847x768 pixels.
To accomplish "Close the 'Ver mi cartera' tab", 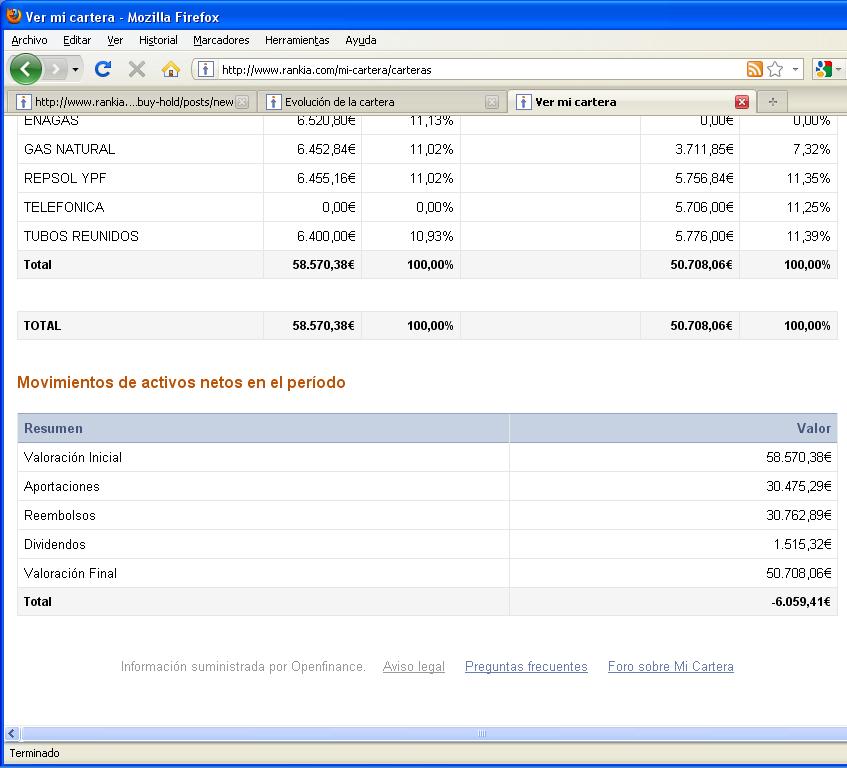I will (742, 102).
